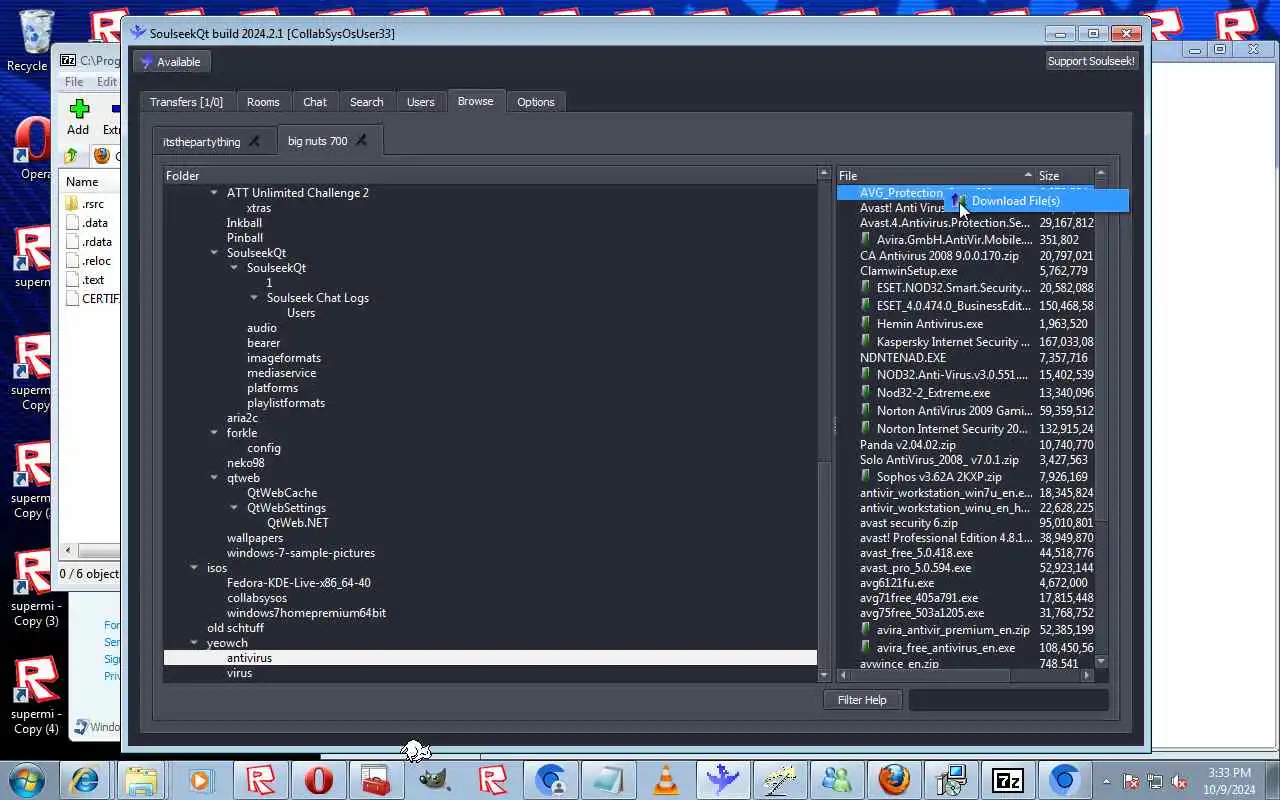Open Firefox from the taskbar
The image size is (1280, 800).
[894, 780]
